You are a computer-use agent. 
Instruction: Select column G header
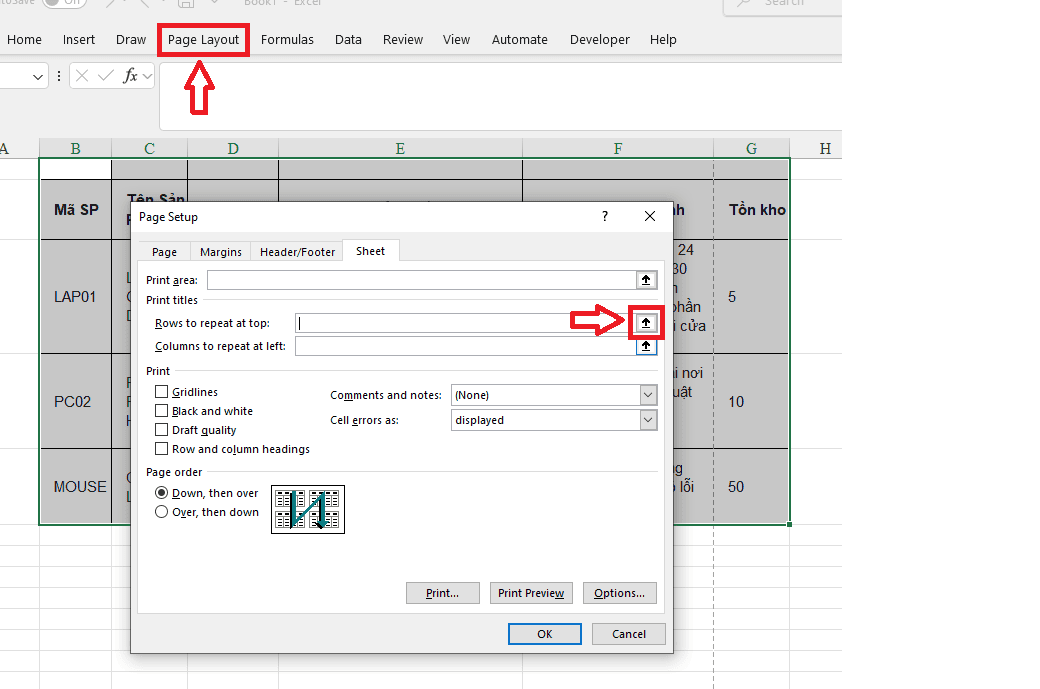[x=751, y=149]
